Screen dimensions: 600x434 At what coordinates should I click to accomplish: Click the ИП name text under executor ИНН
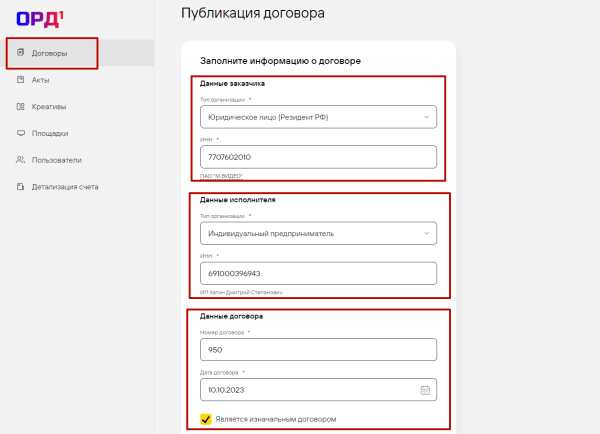pos(241,292)
